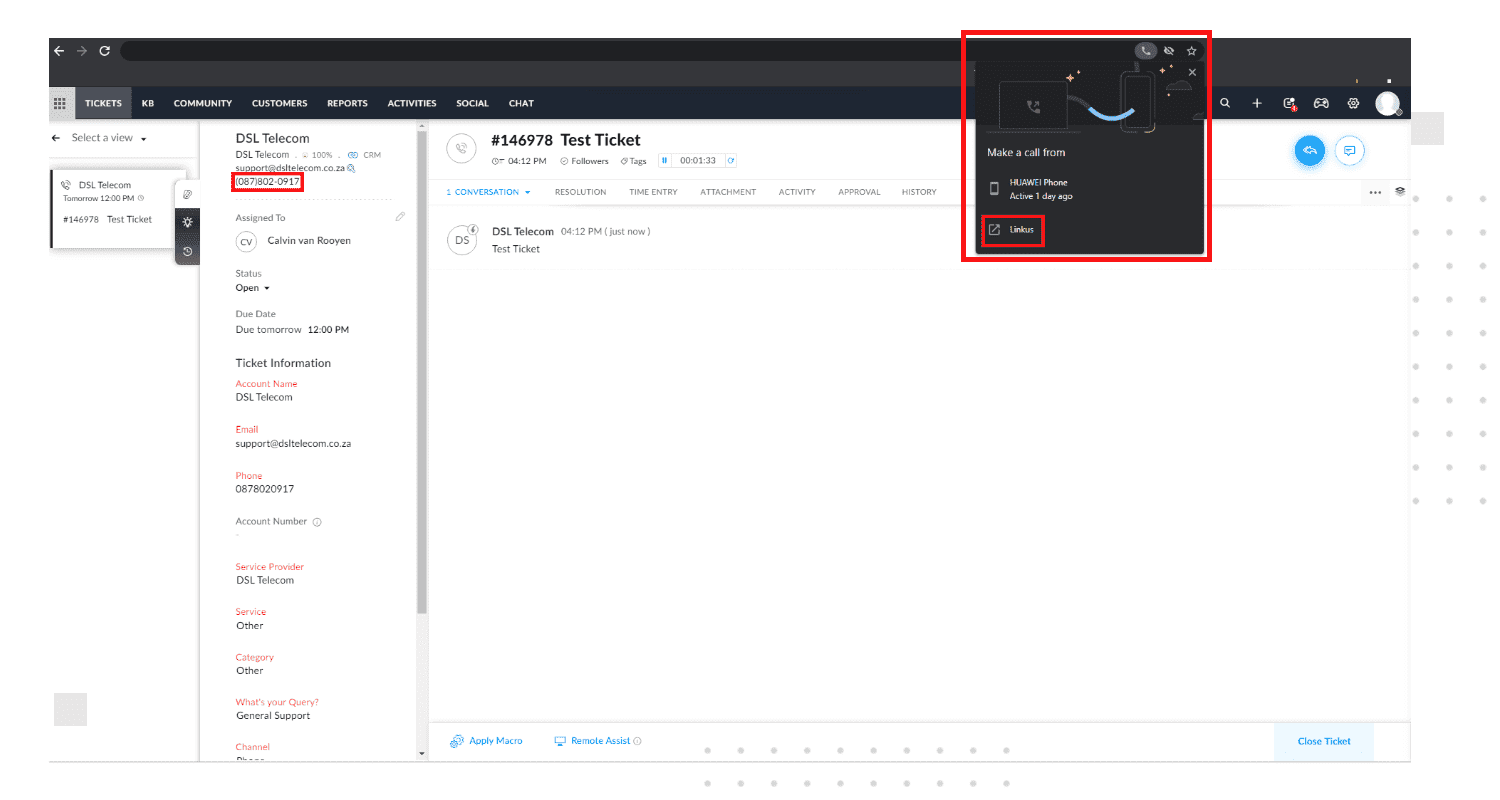Go back in the browser
The width and height of the screenshot is (1500, 800).
click(59, 50)
